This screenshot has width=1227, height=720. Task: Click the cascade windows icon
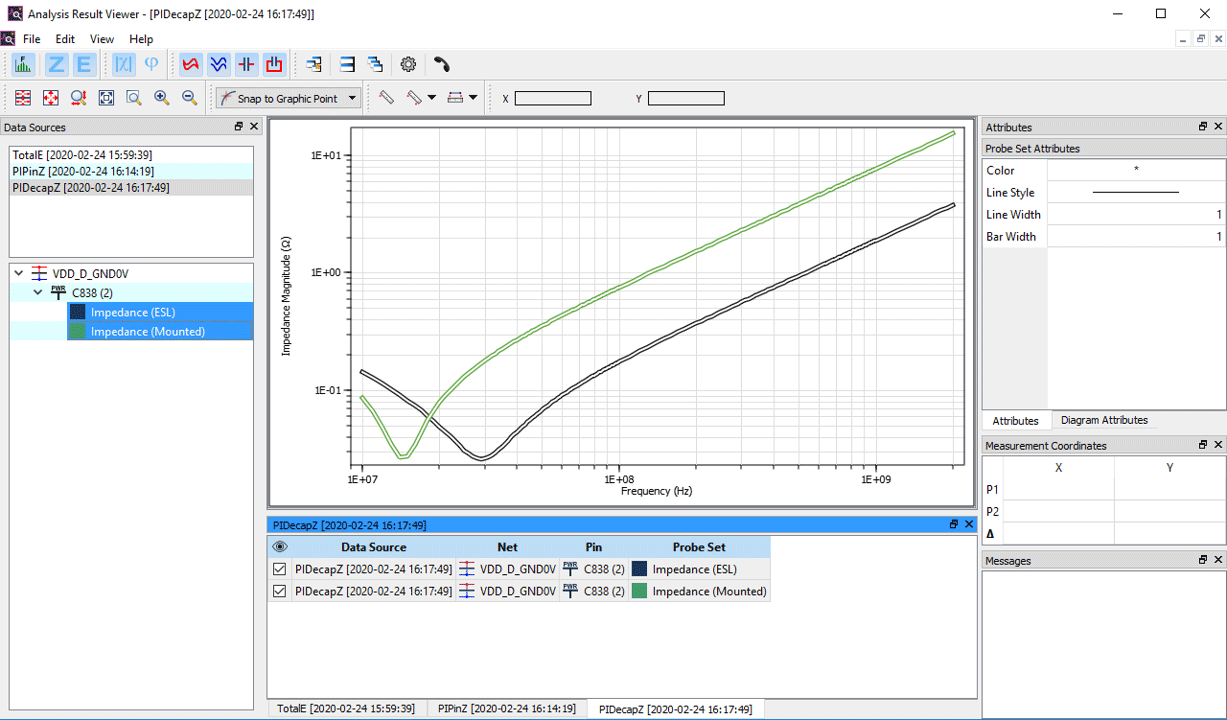tap(375, 65)
